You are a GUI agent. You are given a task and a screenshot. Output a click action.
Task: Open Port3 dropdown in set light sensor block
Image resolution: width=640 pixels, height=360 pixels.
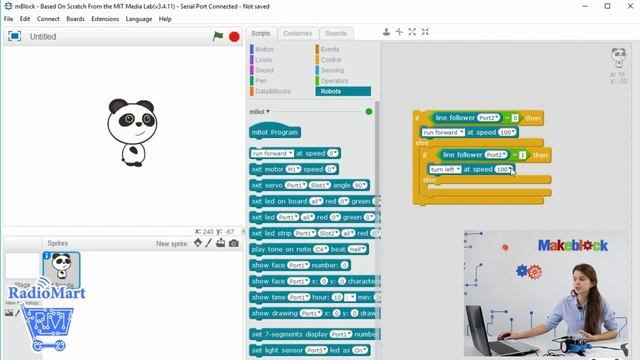317,350
